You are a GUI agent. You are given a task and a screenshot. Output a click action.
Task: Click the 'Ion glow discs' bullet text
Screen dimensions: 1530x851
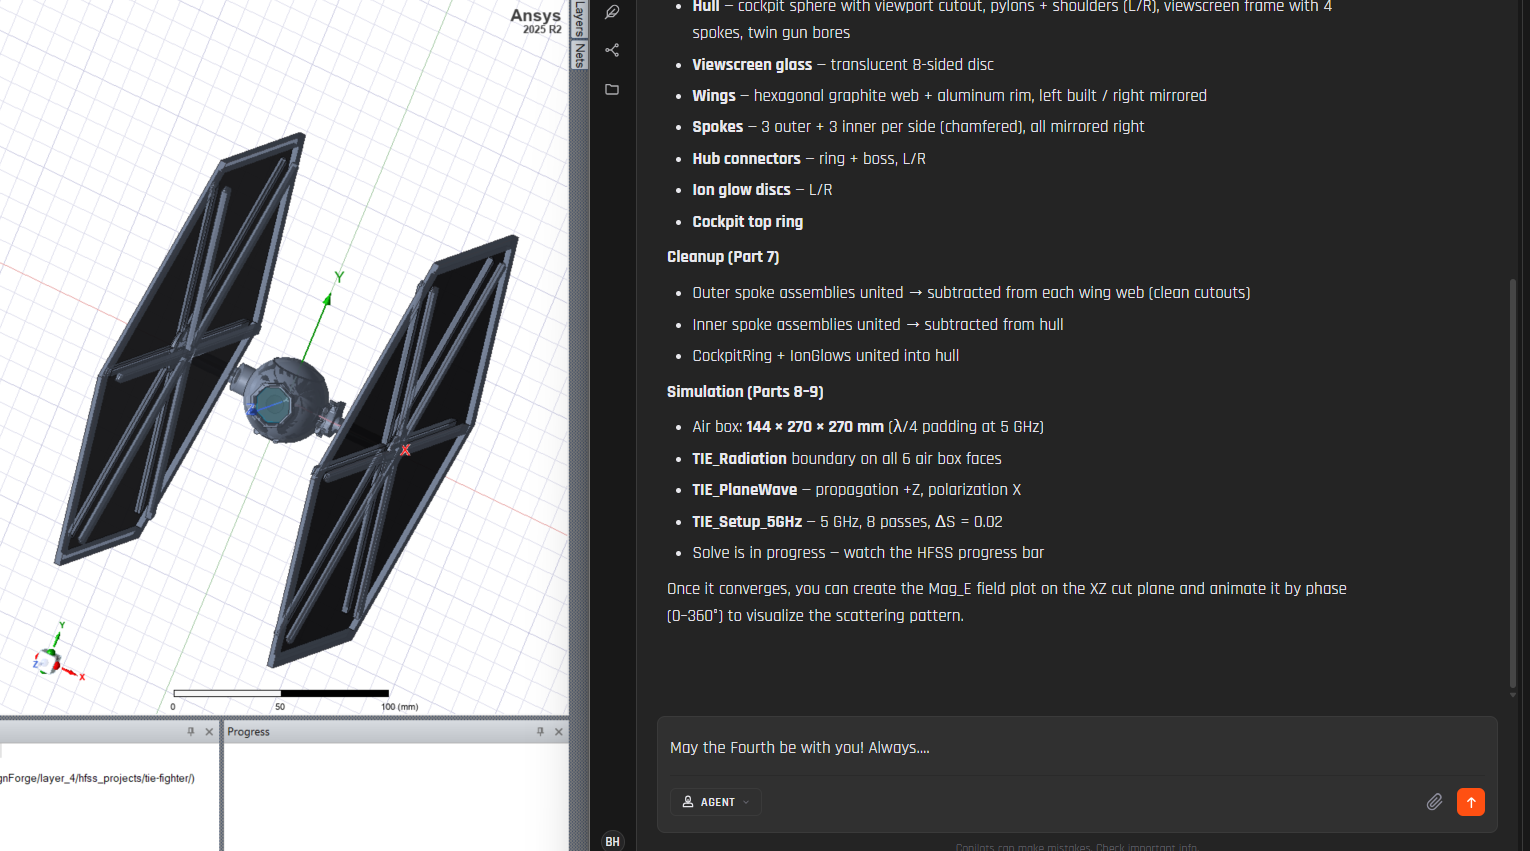[x=741, y=190]
